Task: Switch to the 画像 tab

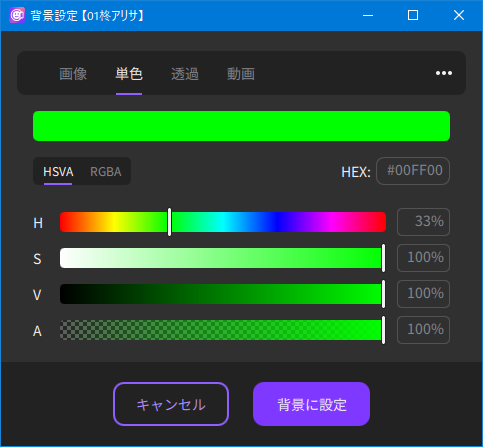Action: pos(73,74)
